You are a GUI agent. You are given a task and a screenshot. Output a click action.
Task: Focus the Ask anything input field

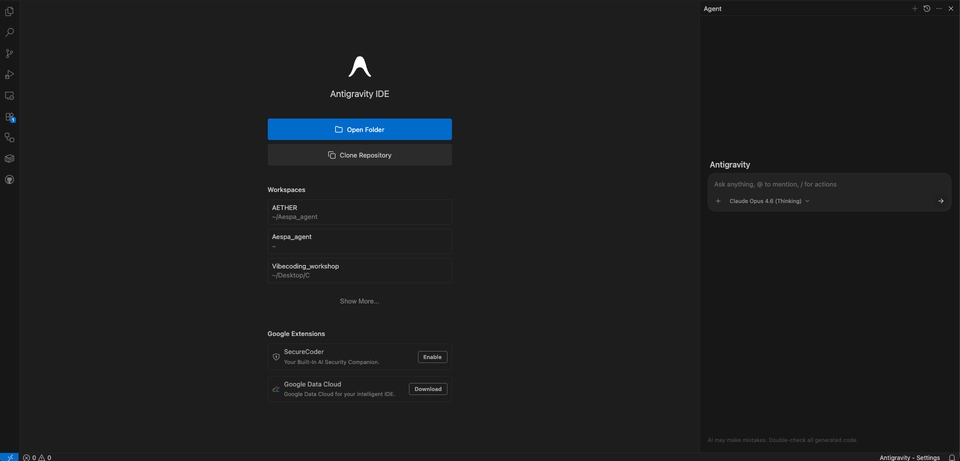(x=830, y=184)
